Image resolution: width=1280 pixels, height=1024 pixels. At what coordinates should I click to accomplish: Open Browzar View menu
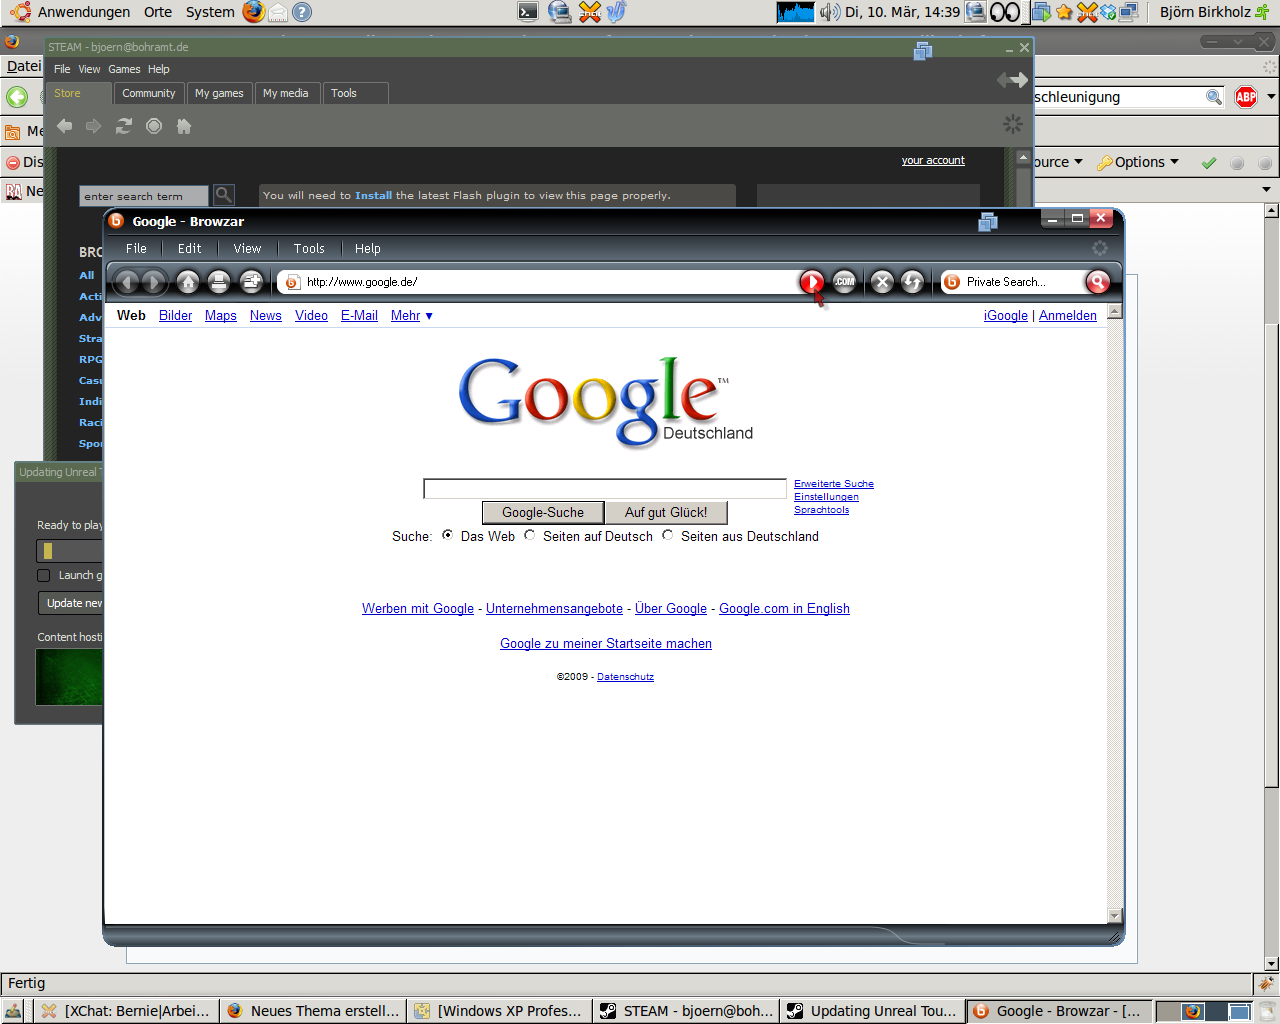coord(247,249)
